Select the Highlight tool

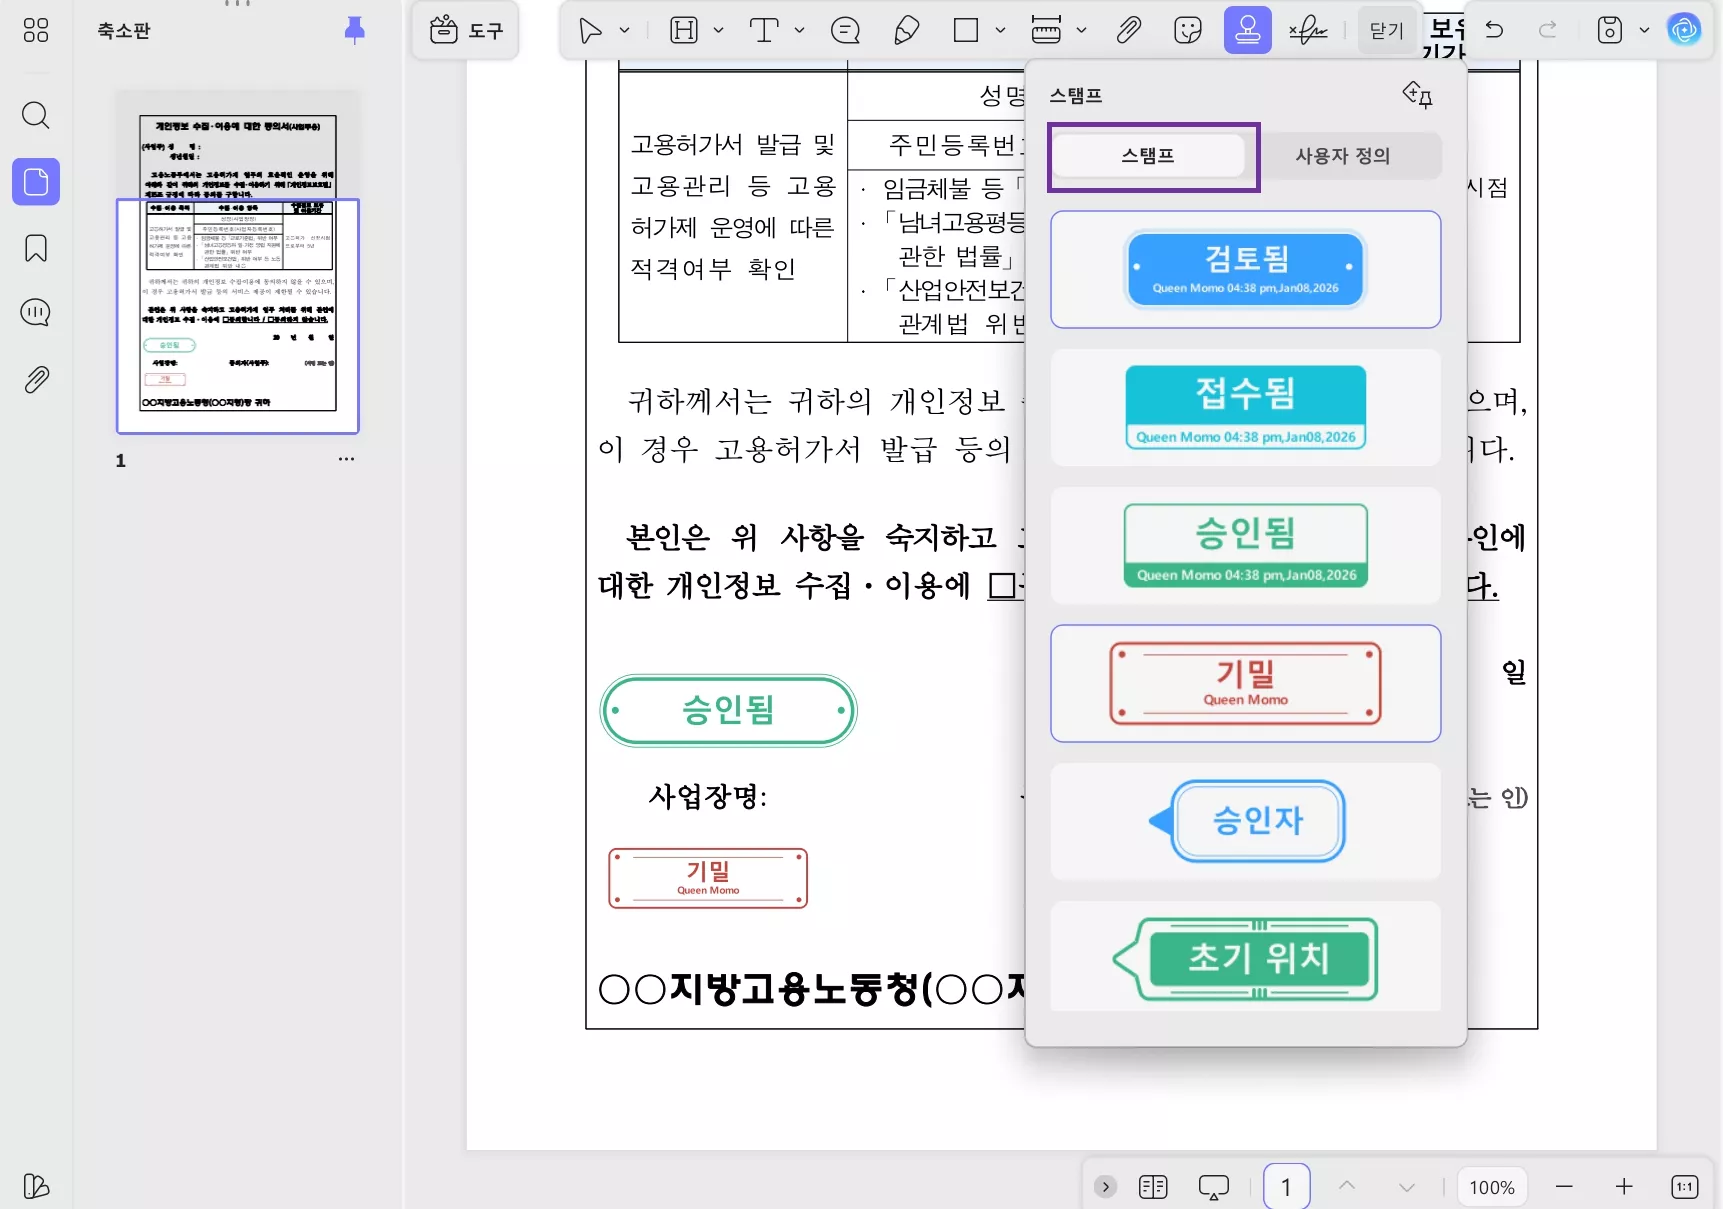684,30
